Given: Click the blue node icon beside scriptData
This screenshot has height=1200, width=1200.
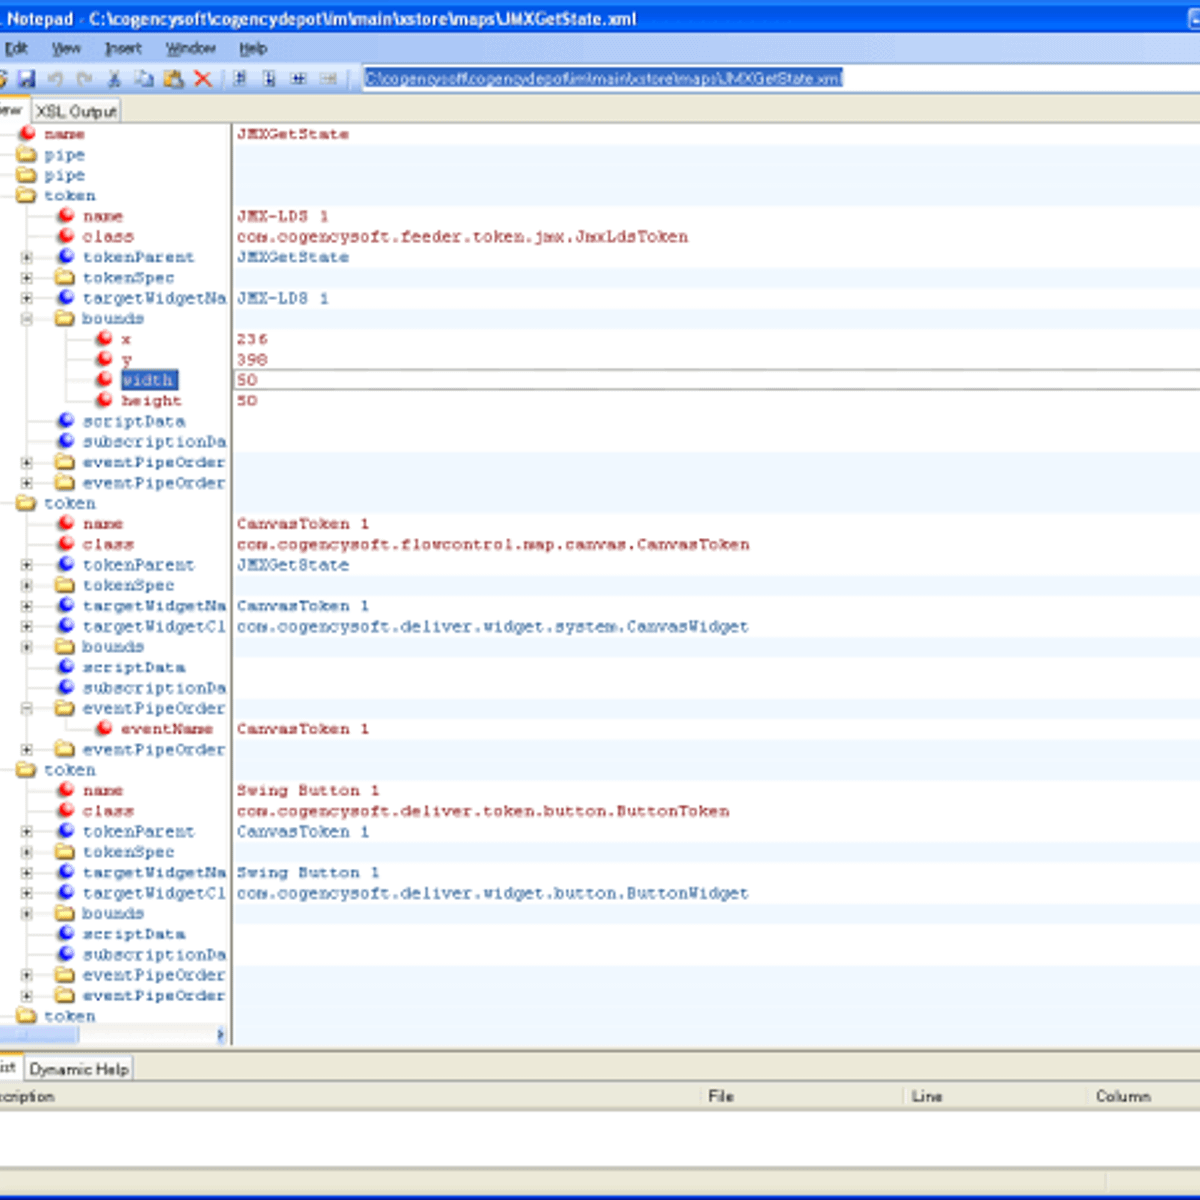Looking at the screenshot, I should 66,421.
